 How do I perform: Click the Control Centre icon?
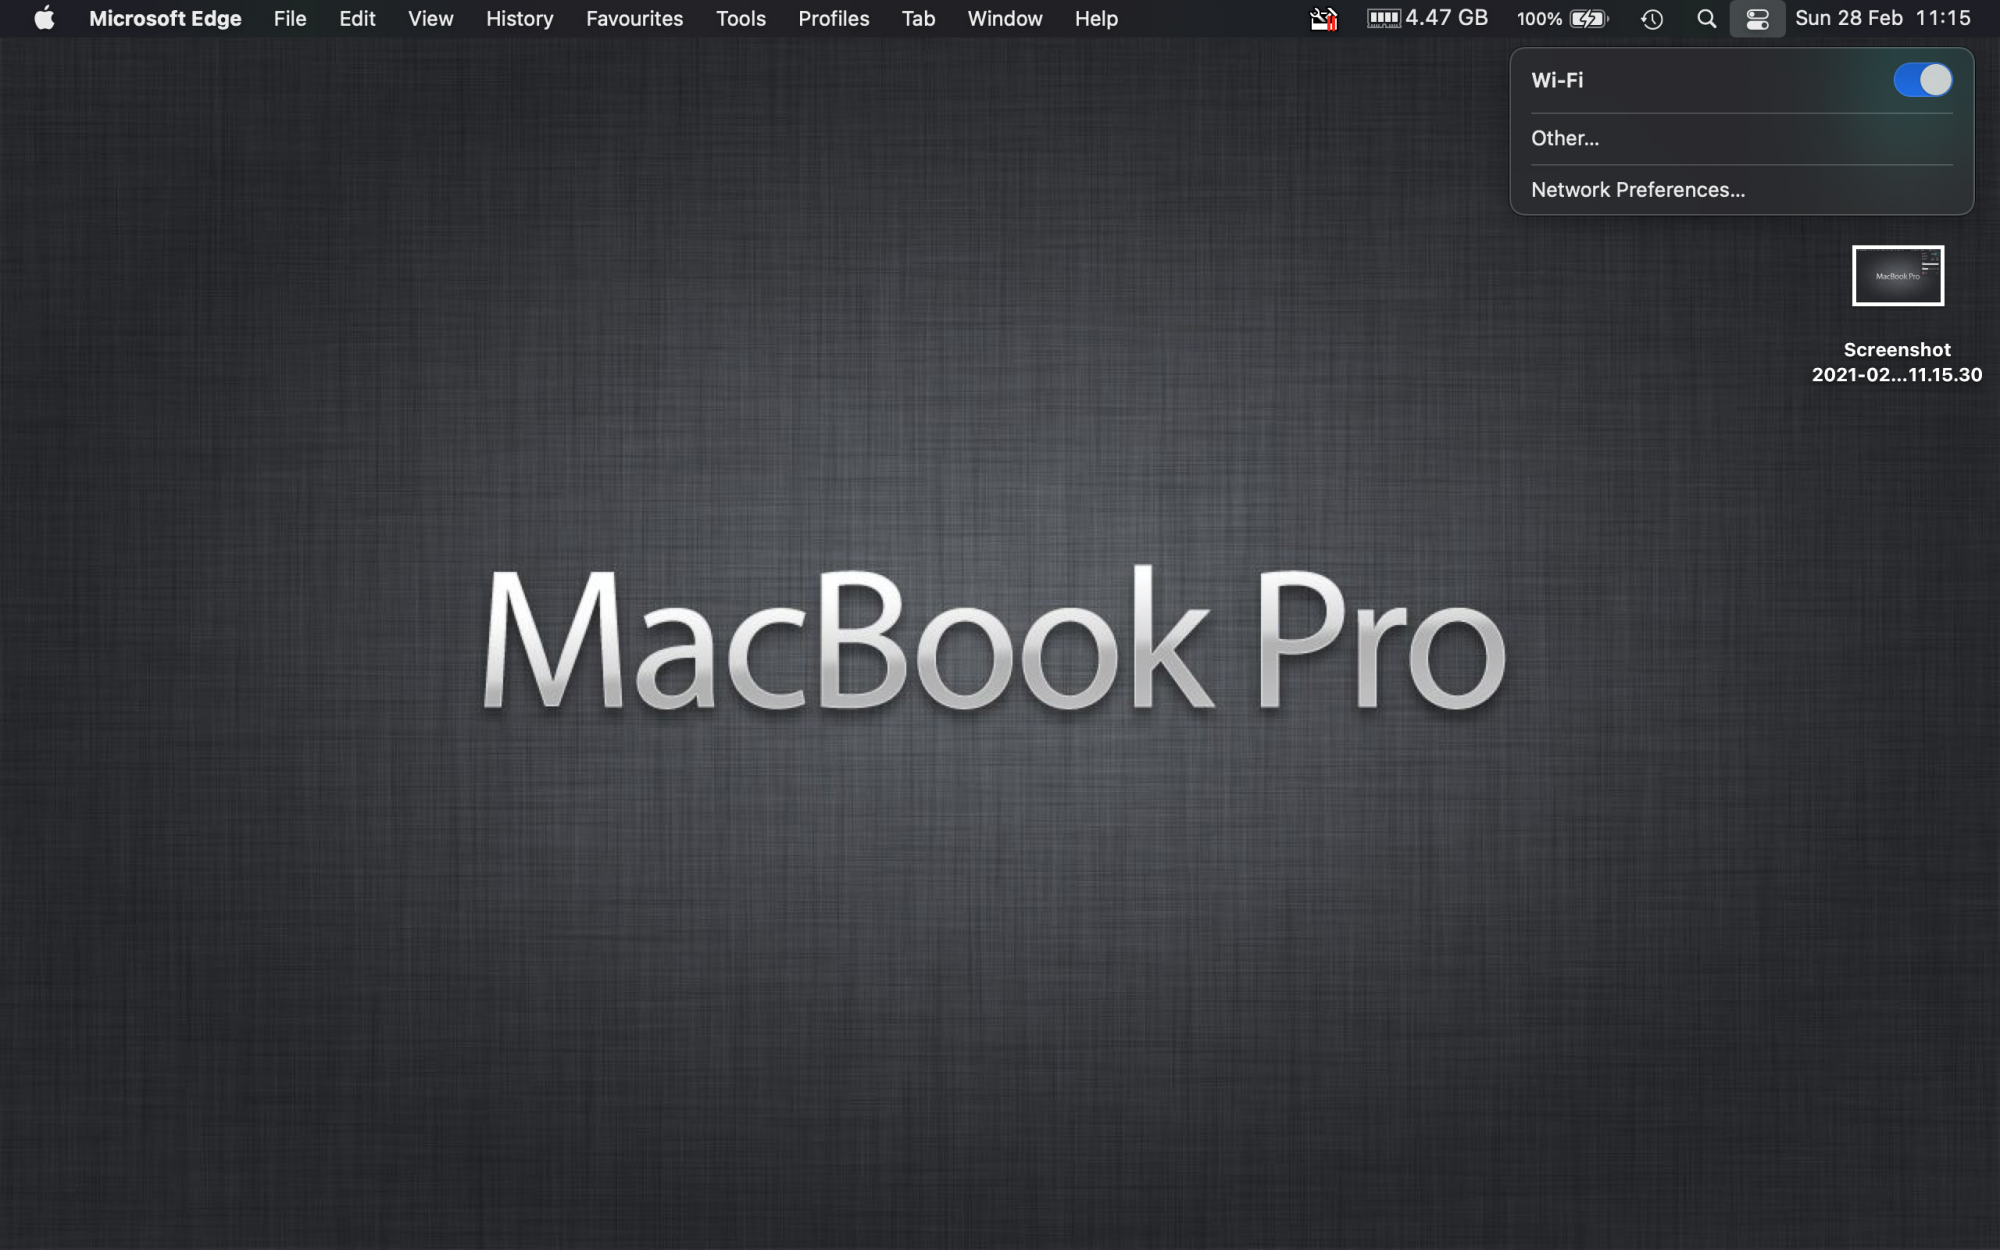[1757, 18]
